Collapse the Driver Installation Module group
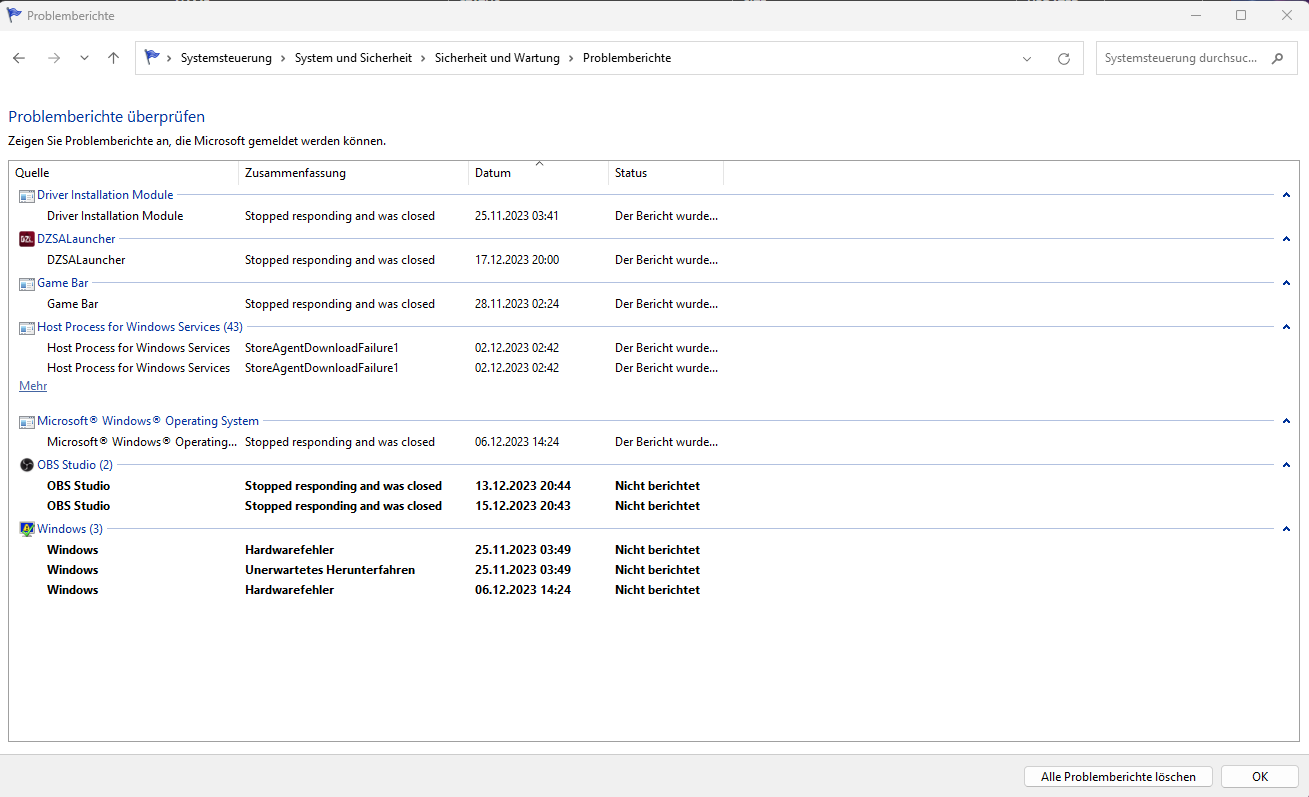 pos(1286,195)
